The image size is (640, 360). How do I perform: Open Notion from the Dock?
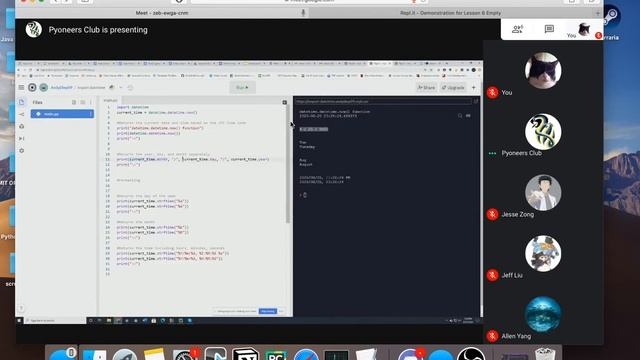pyautogui.click(x=245, y=354)
